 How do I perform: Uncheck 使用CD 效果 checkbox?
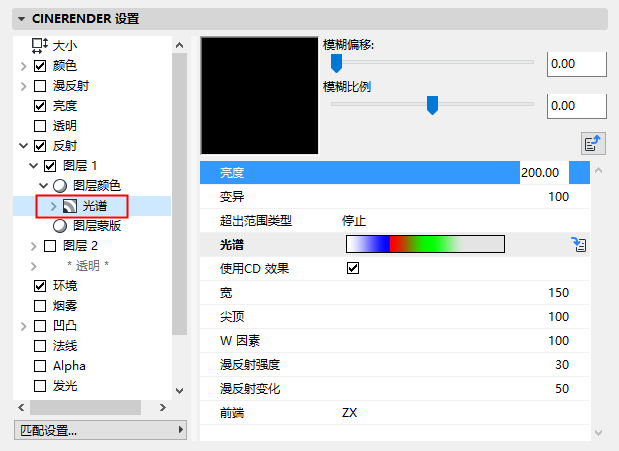pyautogui.click(x=353, y=268)
